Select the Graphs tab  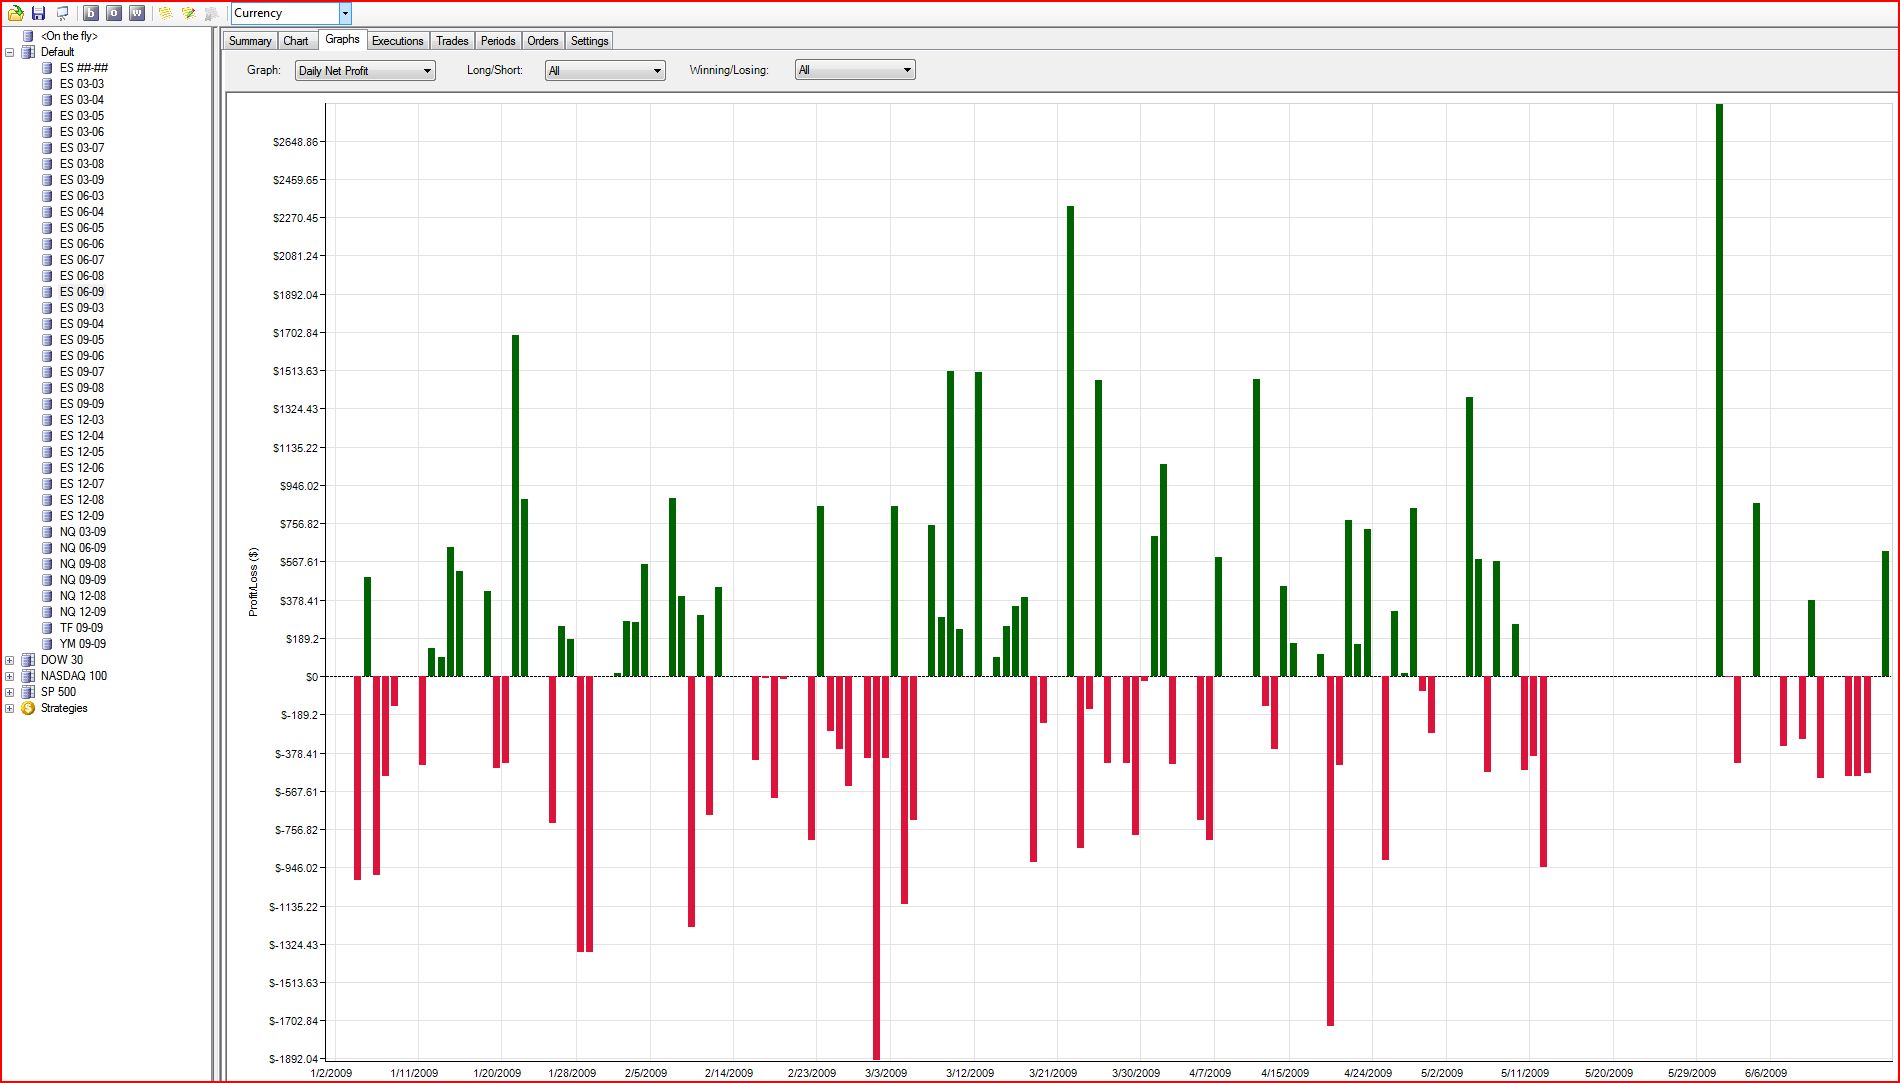click(x=342, y=39)
